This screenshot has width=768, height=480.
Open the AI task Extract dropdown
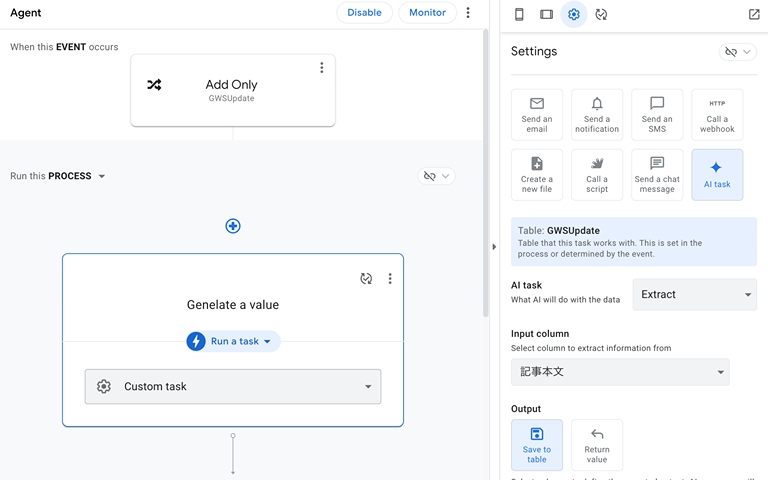694,295
